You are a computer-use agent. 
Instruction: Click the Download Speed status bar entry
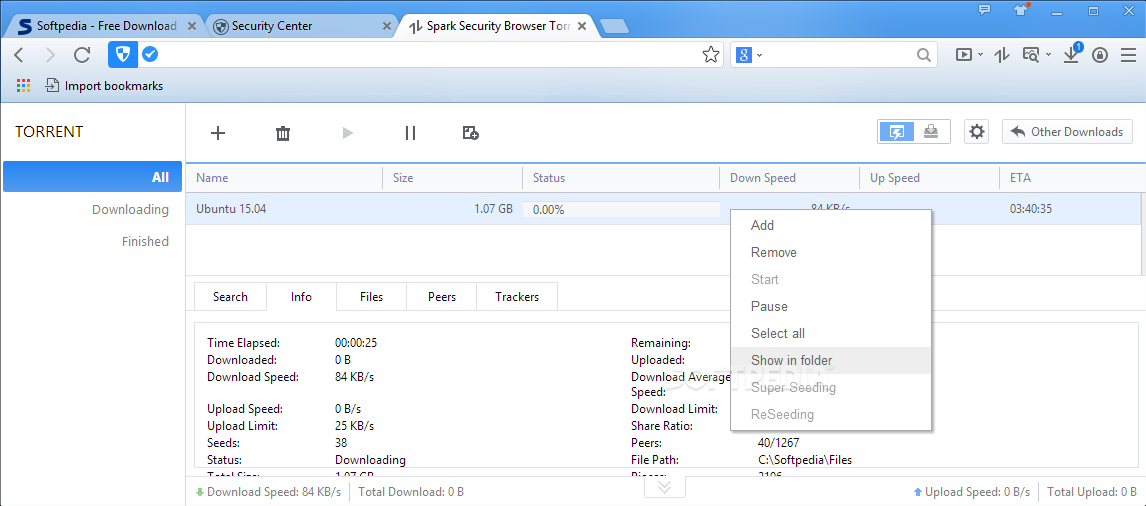click(268, 492)
